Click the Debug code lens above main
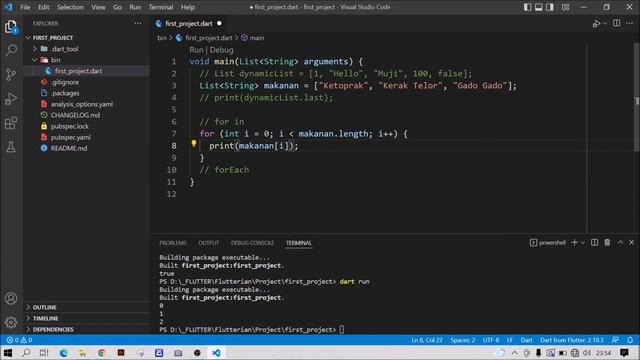The width and height of the screenshot is (640, 360). (x=222, y=50)
